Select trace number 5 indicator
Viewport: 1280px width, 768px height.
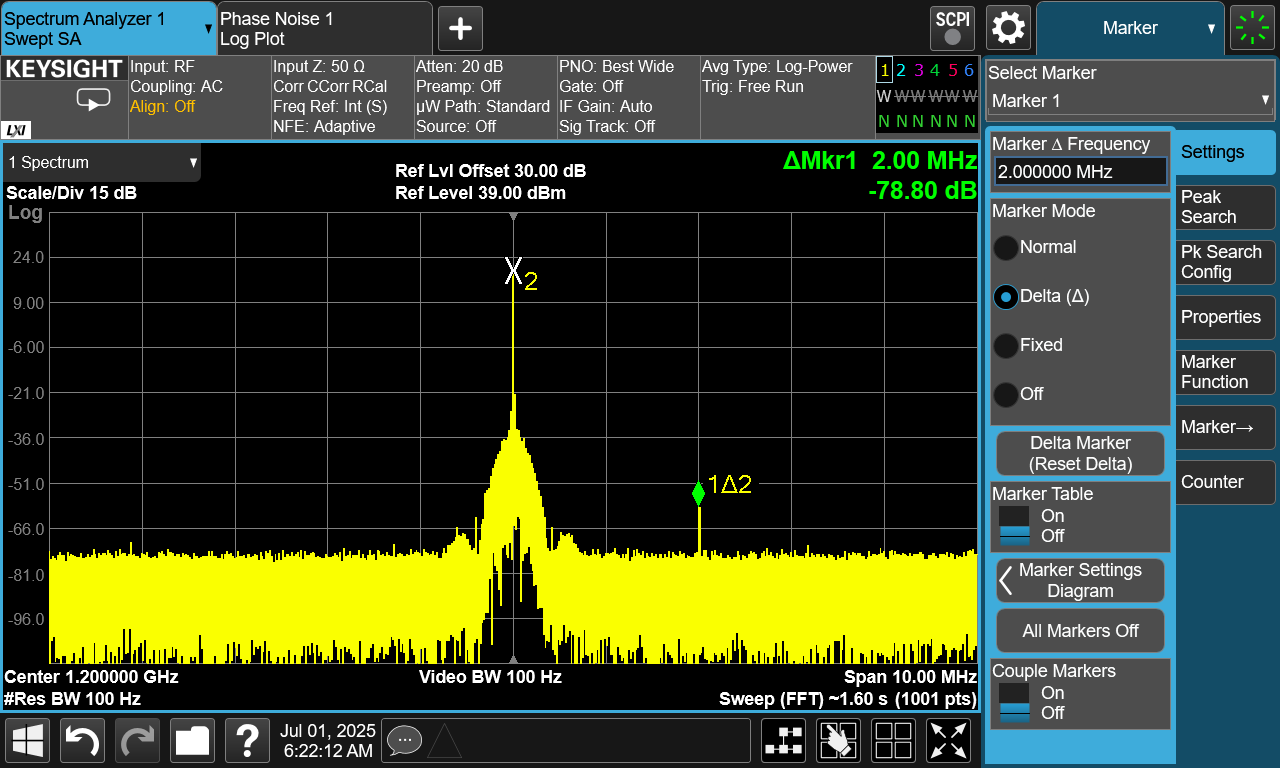[x=952, y=70]
